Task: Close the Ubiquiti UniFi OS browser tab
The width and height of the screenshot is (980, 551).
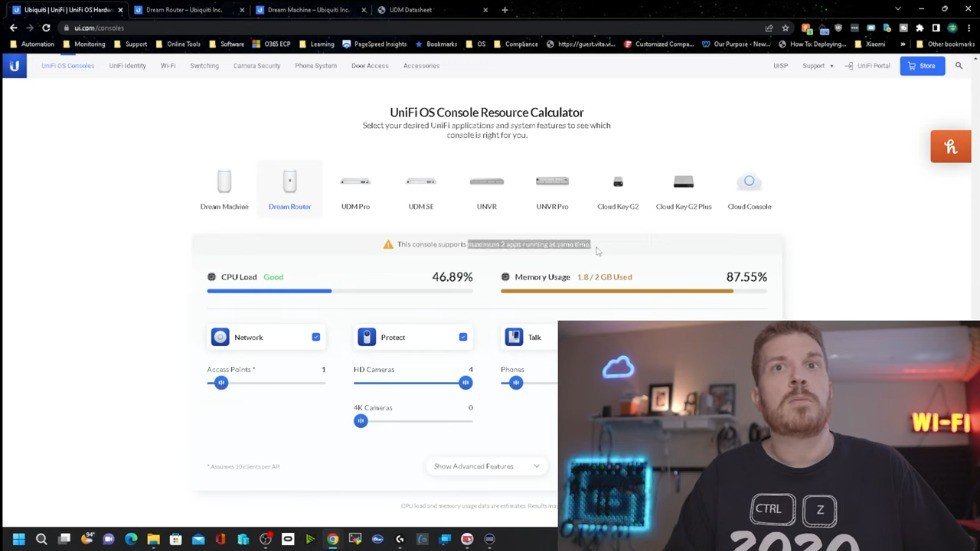Action: tap(120, 10)
